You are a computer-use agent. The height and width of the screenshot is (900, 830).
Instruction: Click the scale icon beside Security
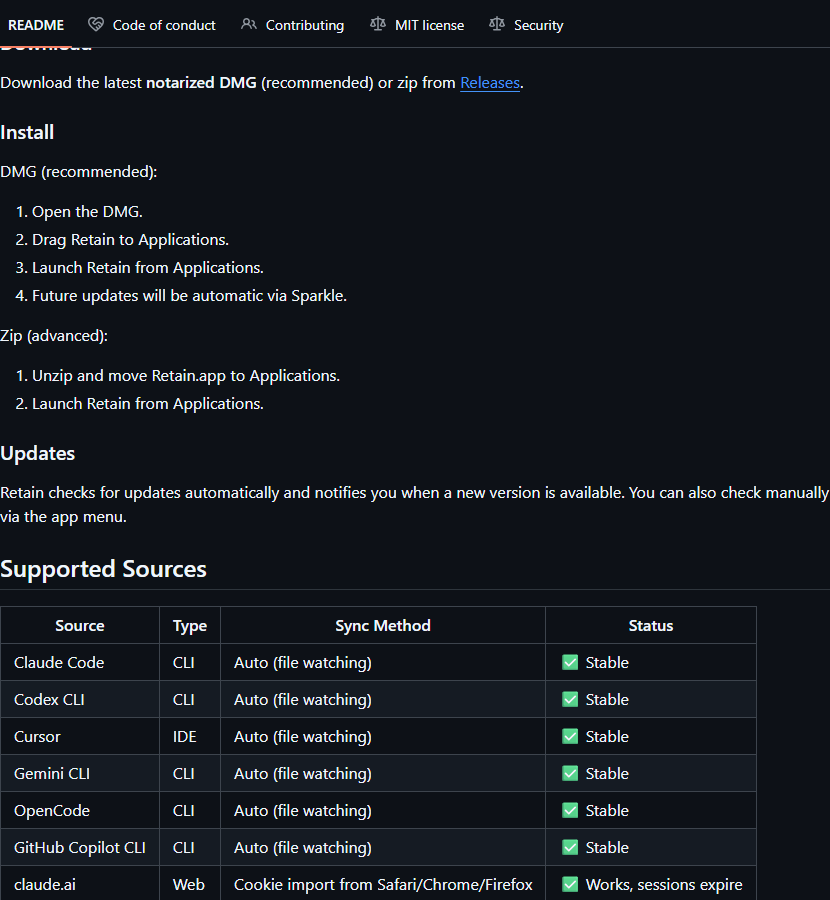pyautogui.click(x=497, y=25)
